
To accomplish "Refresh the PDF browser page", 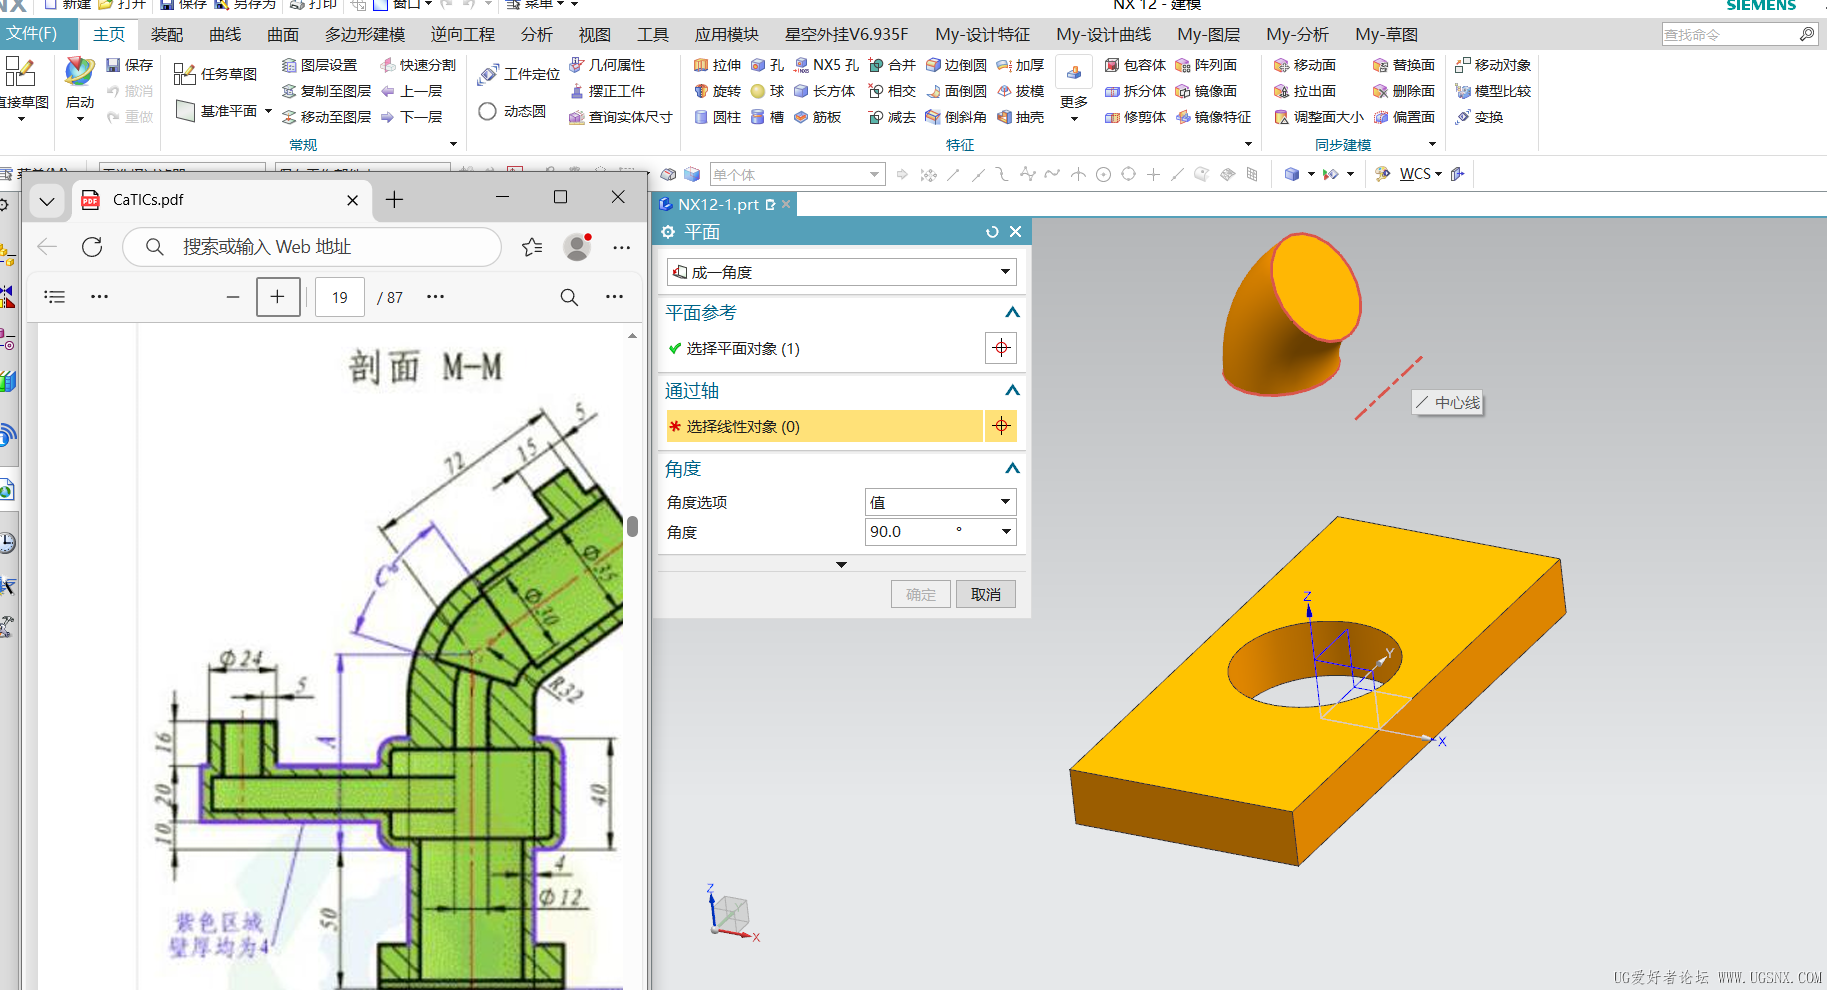I will tap(92, 247).
